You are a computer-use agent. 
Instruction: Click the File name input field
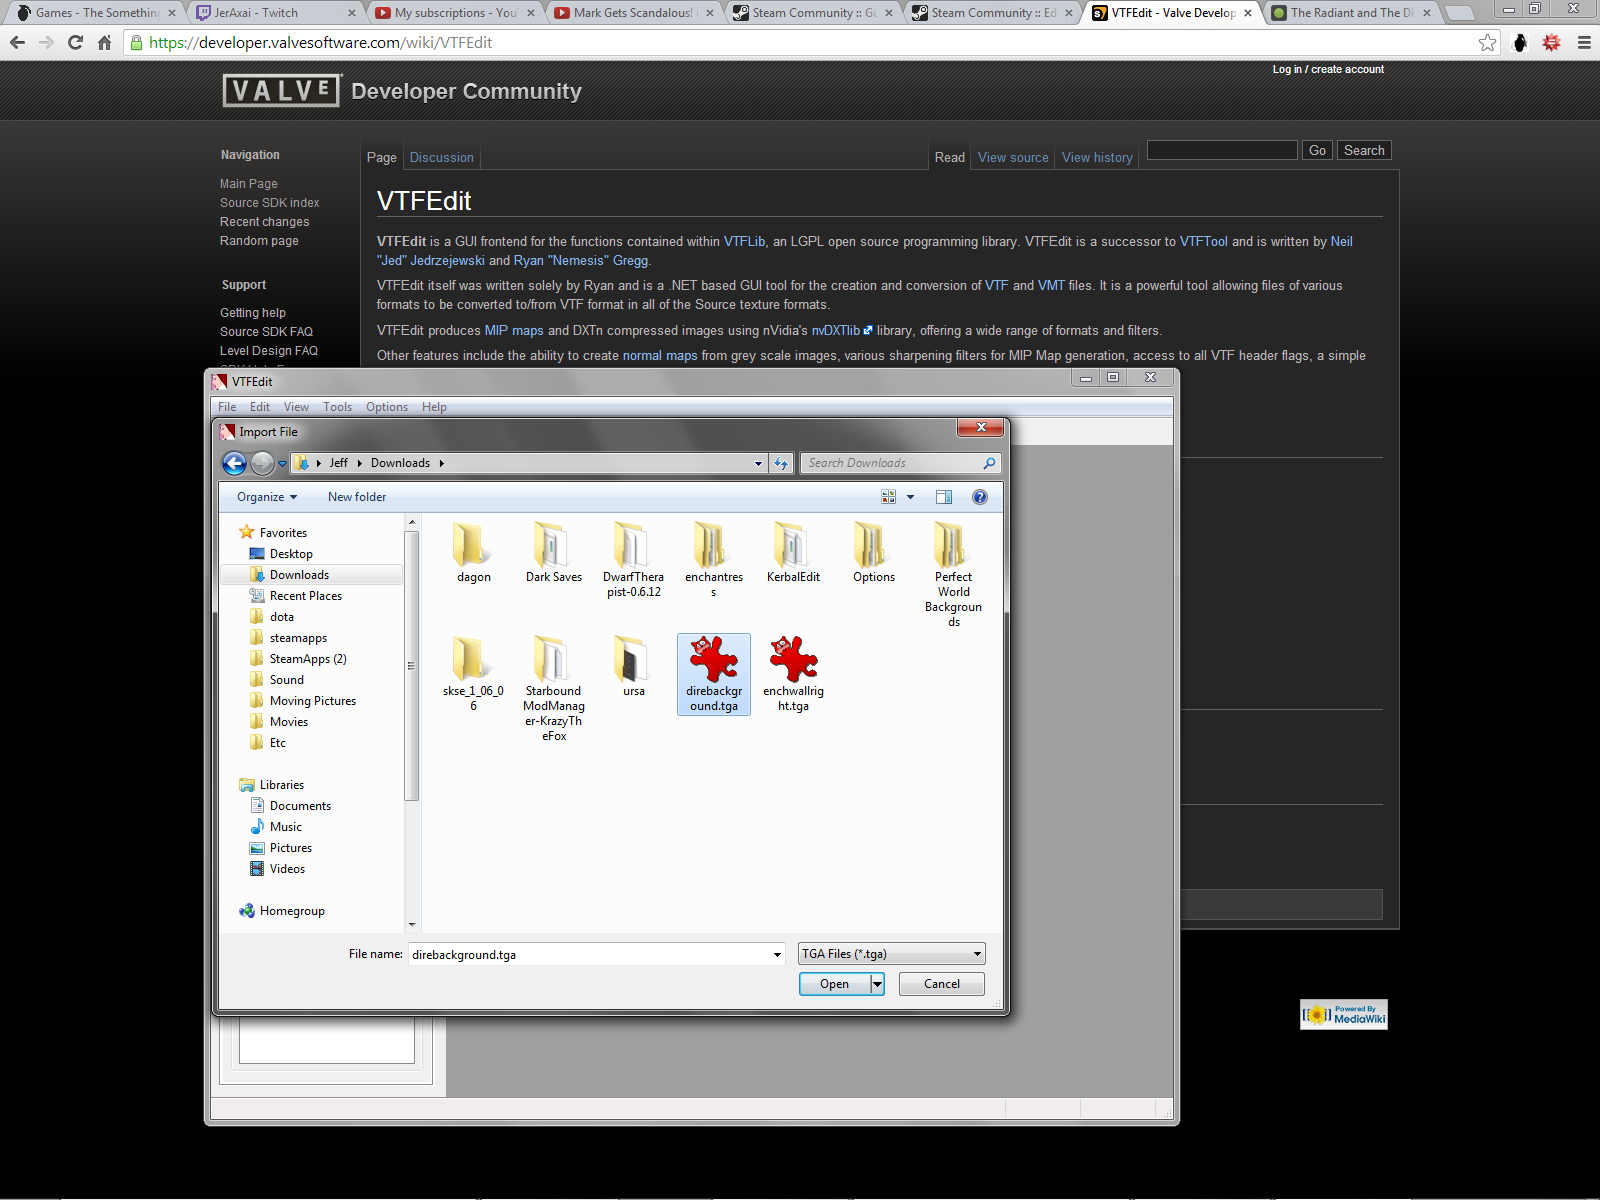coord(590,955)
